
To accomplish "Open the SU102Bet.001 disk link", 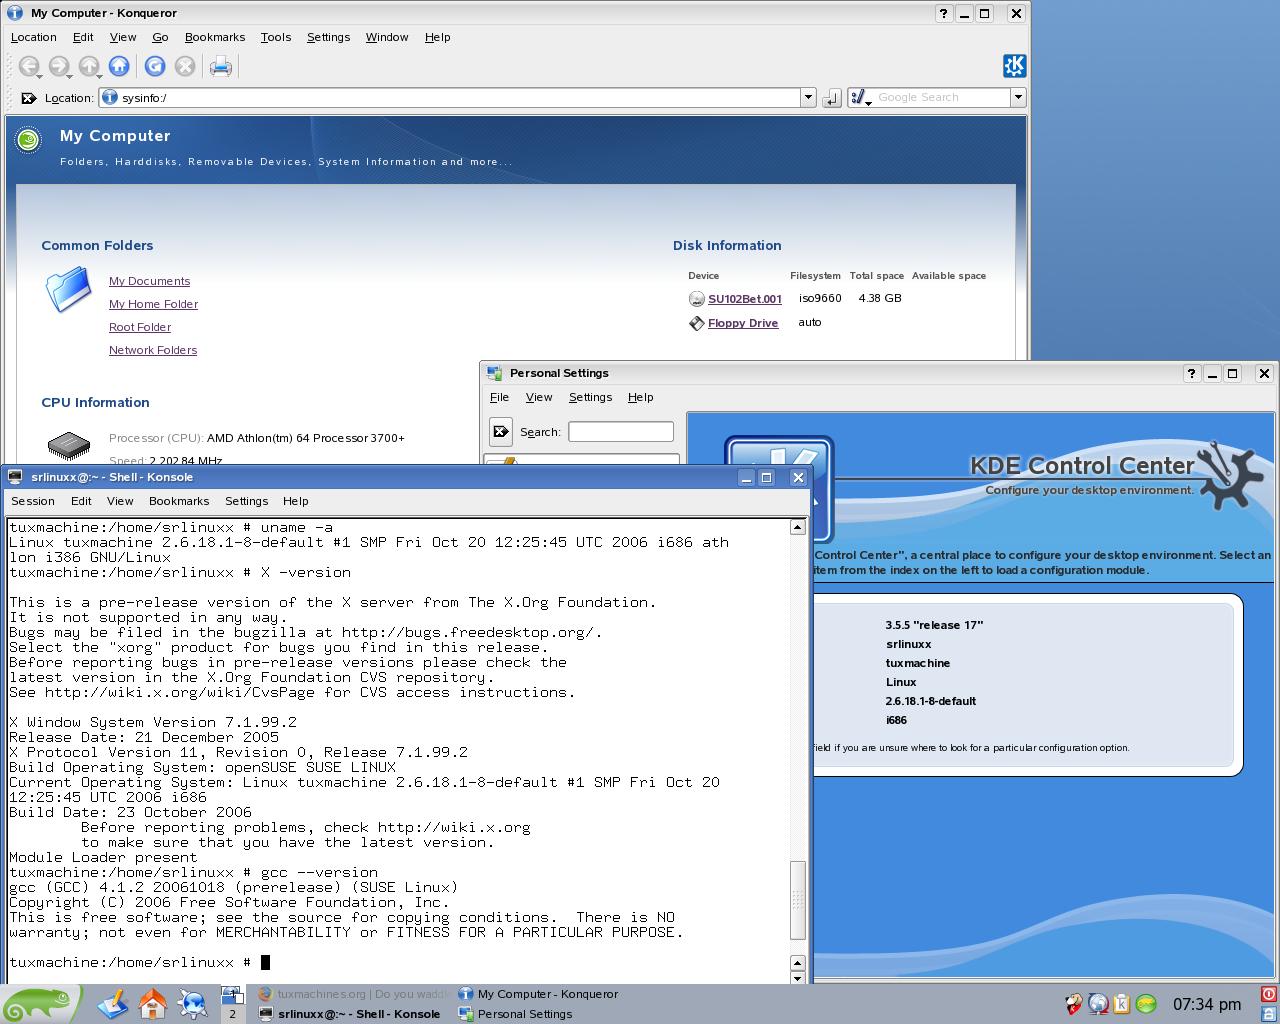I will [x=745, y=299].
